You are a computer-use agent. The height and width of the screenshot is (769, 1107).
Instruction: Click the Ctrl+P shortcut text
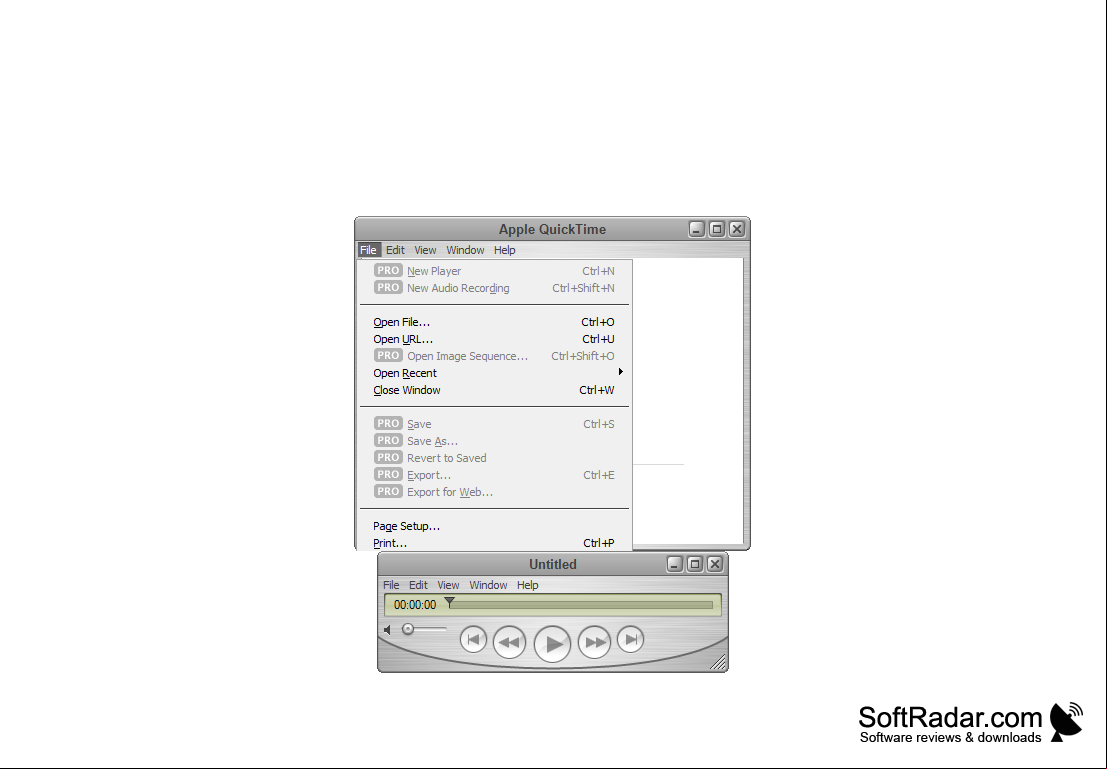[599, 543]
